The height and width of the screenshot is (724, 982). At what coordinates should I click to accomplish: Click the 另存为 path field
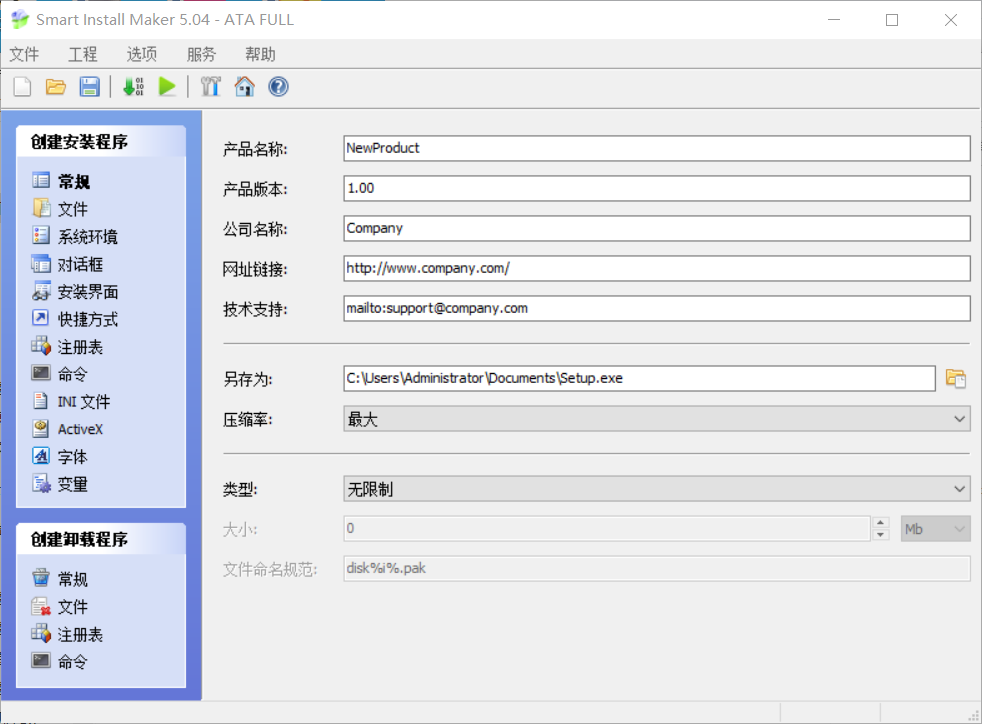click(x=639, y=378)
